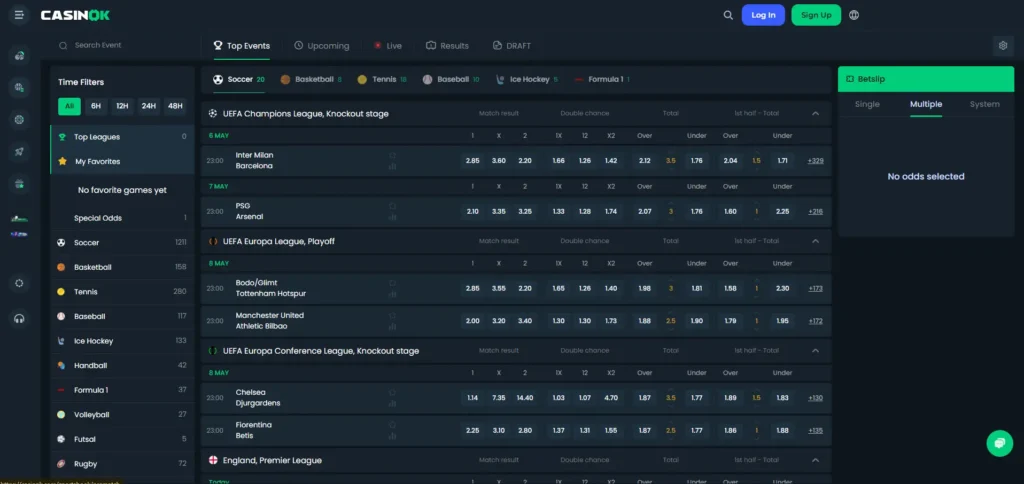Select the System betslip tab
Screen dimensions: 1024x484
tap(984, 105)
